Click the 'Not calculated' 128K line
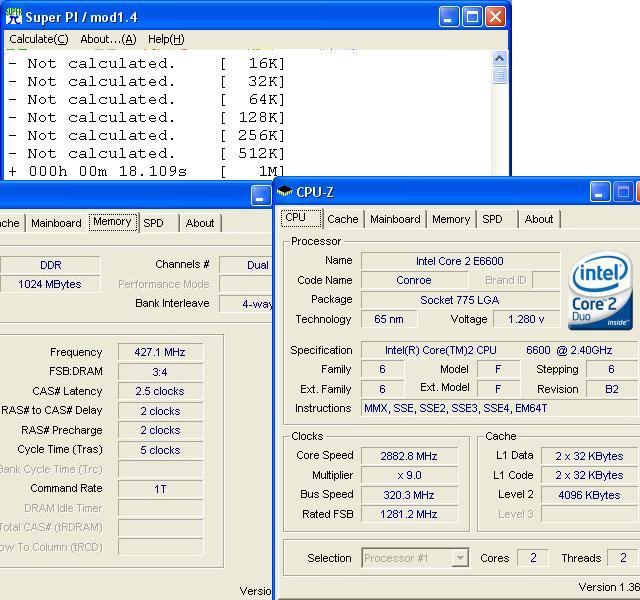The height and width of the screenshot is (600, 640). click(x=147, y=117)
